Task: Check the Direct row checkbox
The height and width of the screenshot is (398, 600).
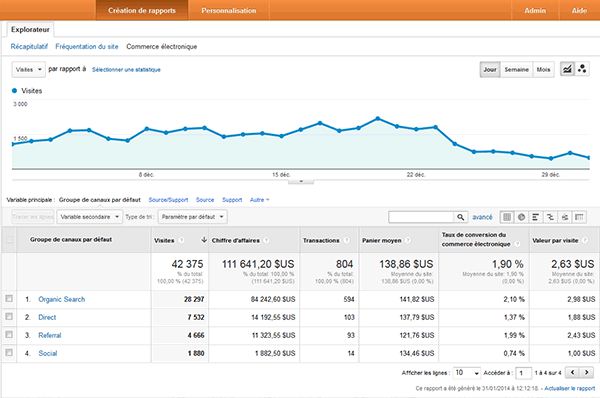Action: tap(9, 316)
